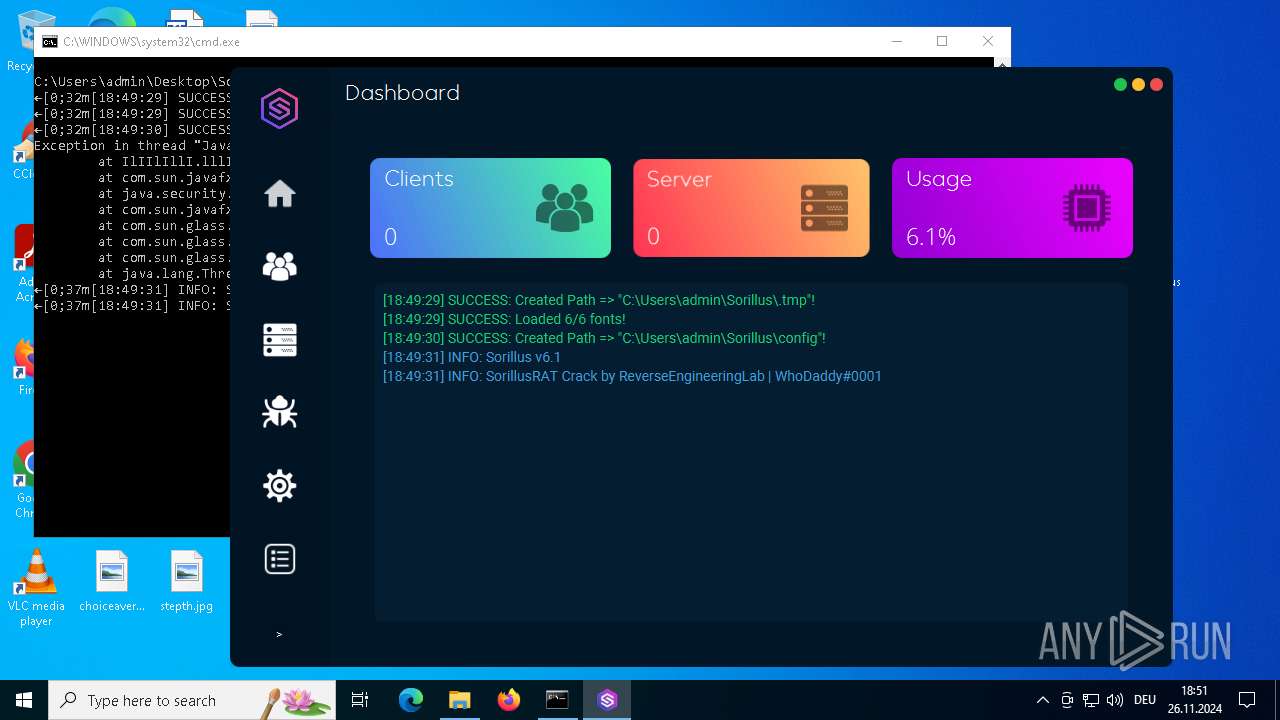Click the yellow window control dot
The width and height of the screenshot is (1280, 720).
(x=1138, y=85)
